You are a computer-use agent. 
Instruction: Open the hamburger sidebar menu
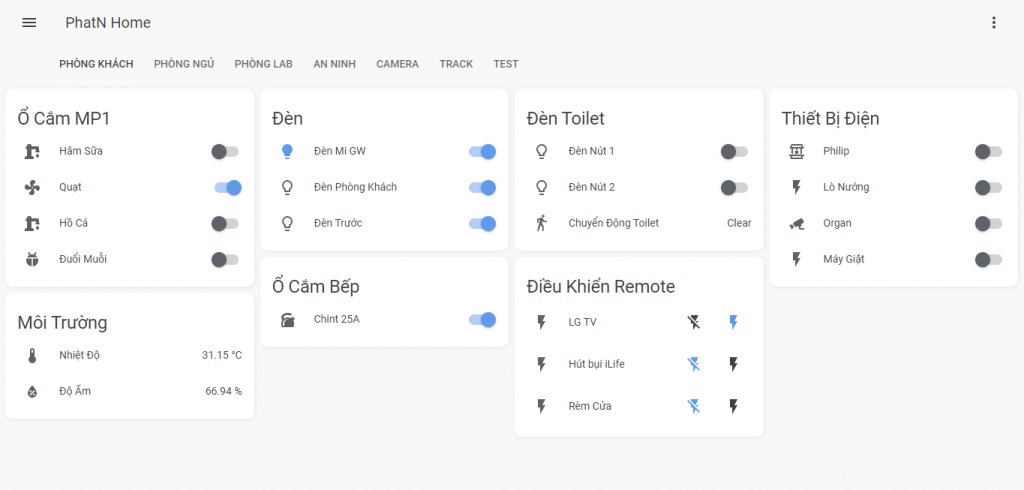tap(29, 23)
